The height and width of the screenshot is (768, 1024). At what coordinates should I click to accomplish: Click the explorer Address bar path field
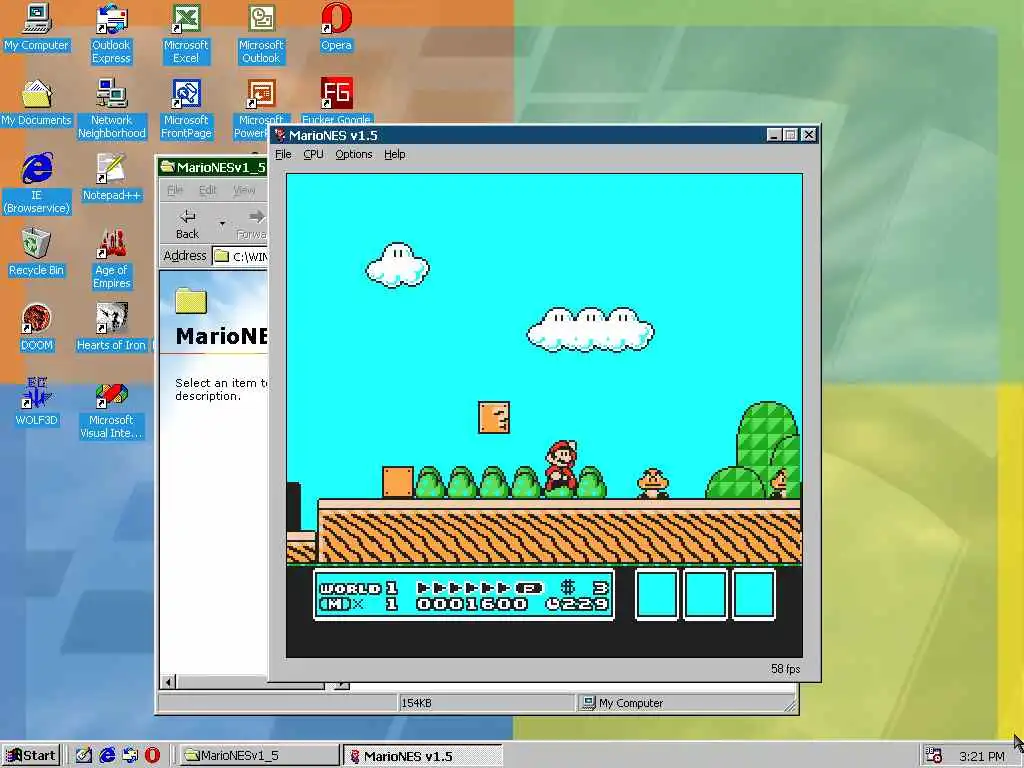[241, 256]
